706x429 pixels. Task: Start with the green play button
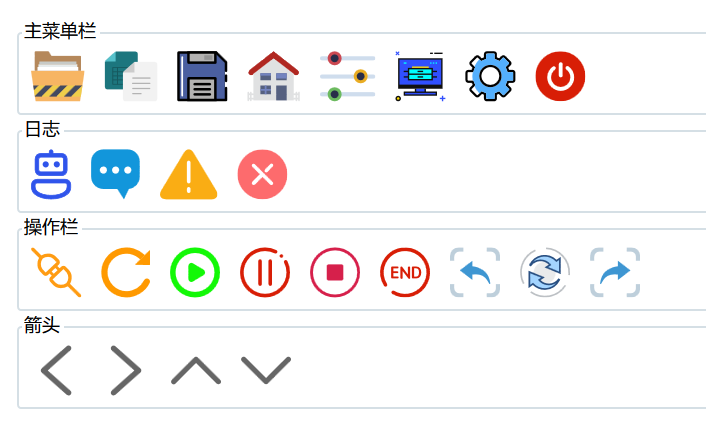pos(195,272)
